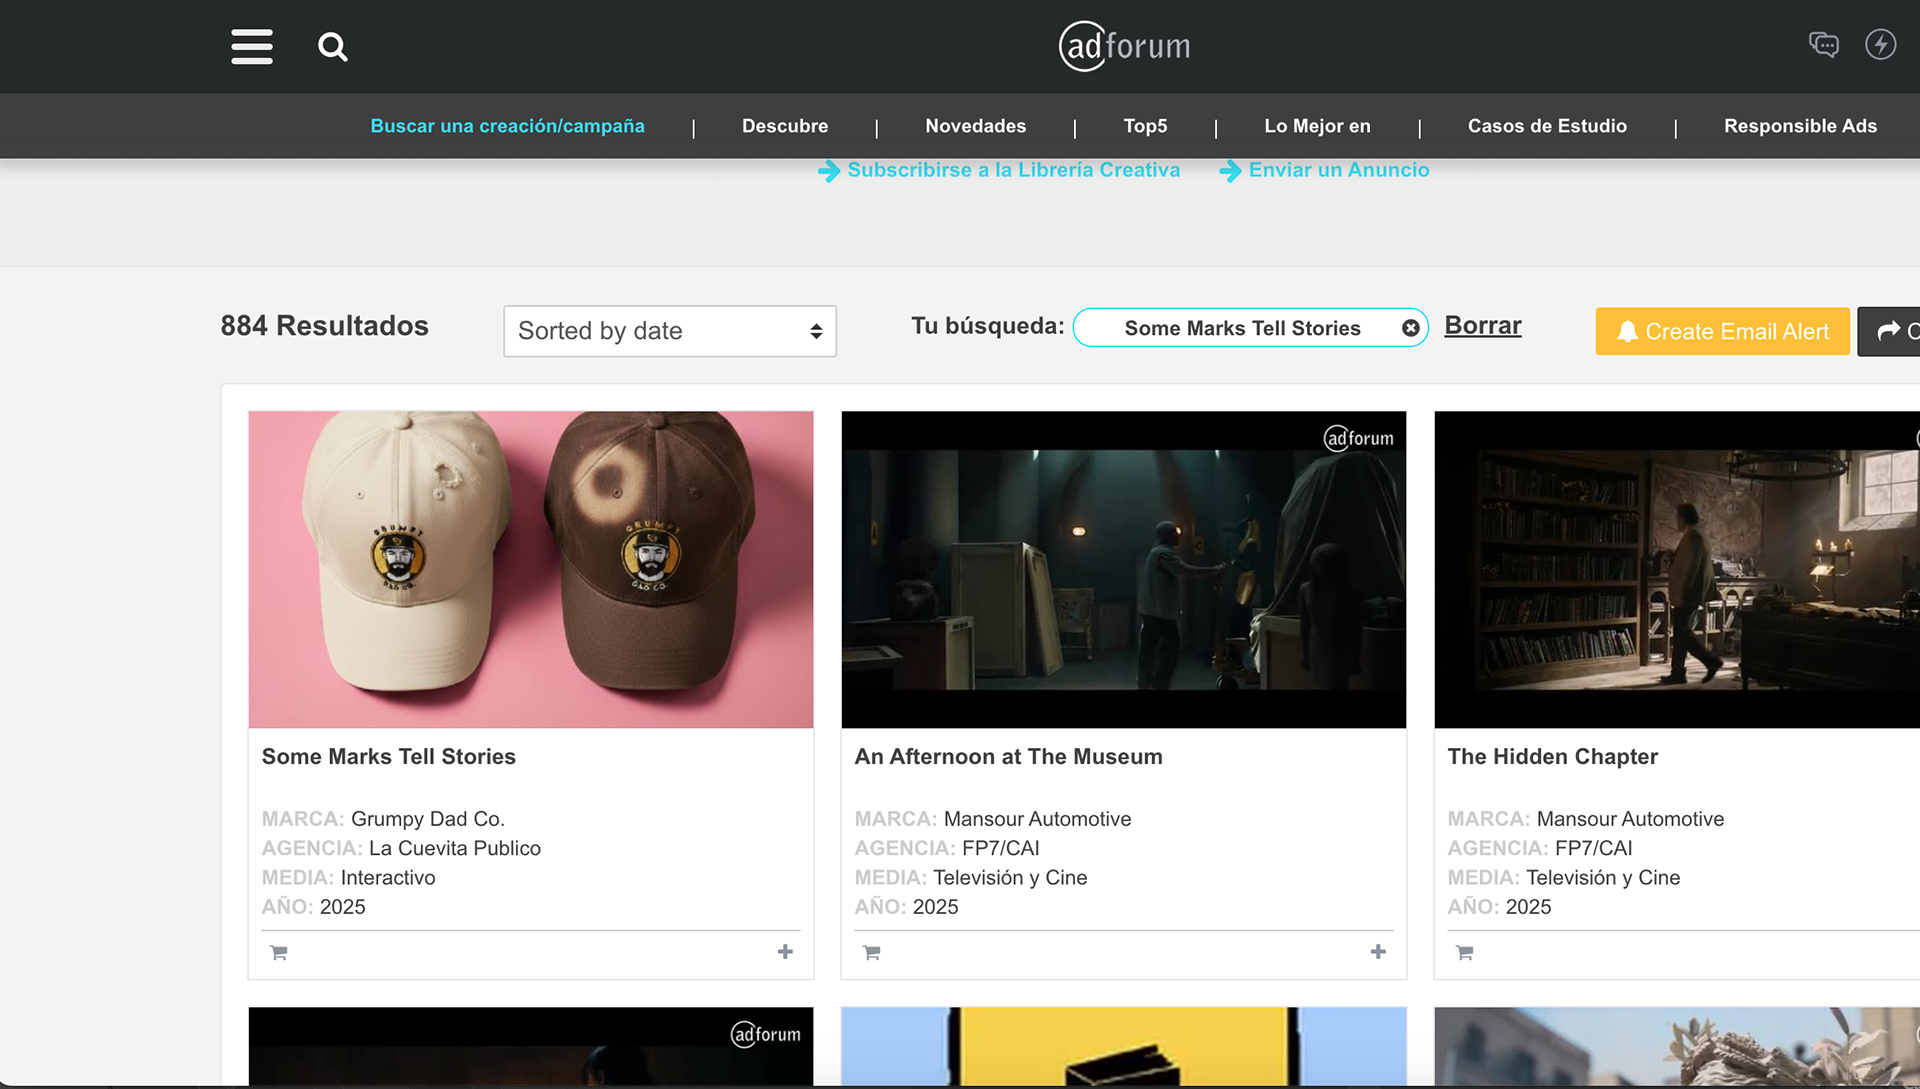The width and height of the screenshot is (1920, 1089).
Task: Click cart icon under Some Marks Tell Stories
Action: 279,953
